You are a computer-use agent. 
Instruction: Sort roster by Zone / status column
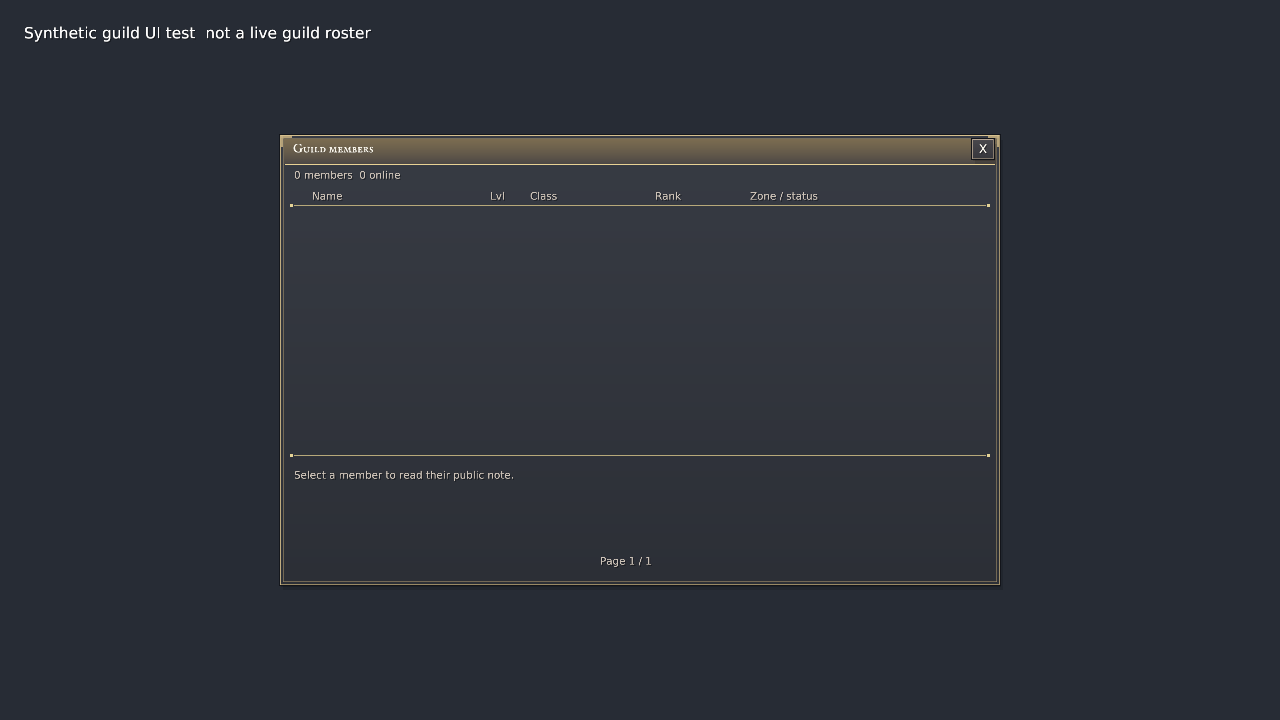pyautogui.click(x=784, y=196)
